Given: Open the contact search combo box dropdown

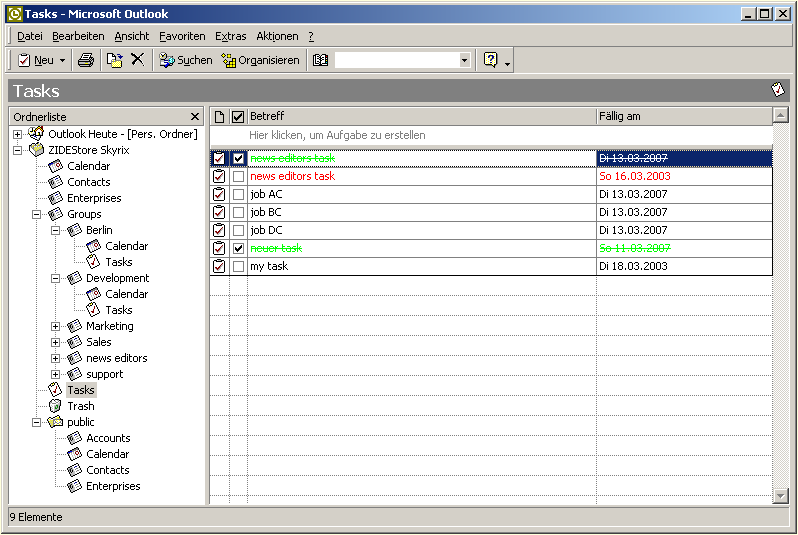Looking at the screenshot, I should [x=464, y=60].
